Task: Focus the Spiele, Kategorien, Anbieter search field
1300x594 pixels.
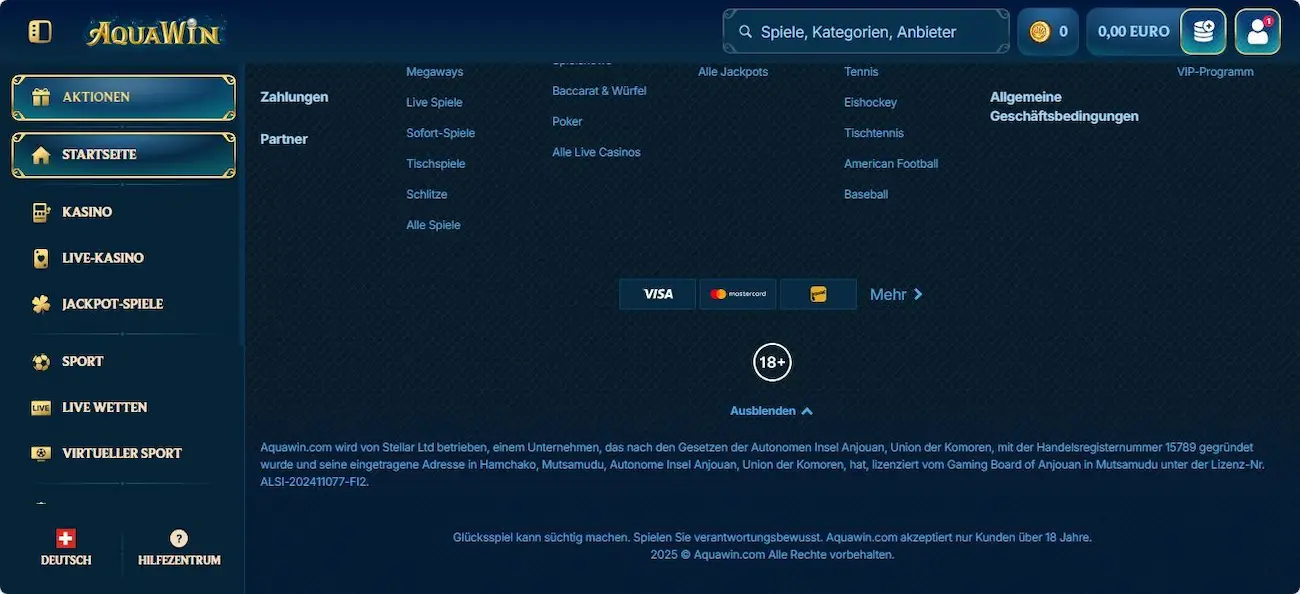Action: (866, 32)
